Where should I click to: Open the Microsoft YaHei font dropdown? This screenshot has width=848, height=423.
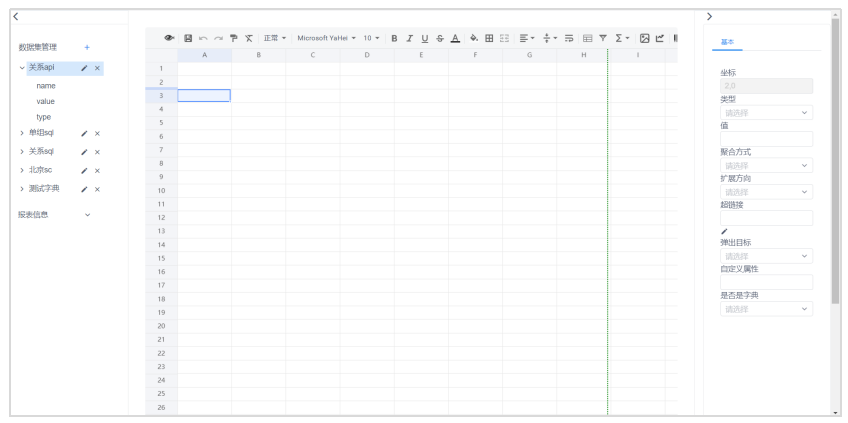(327, 38)
